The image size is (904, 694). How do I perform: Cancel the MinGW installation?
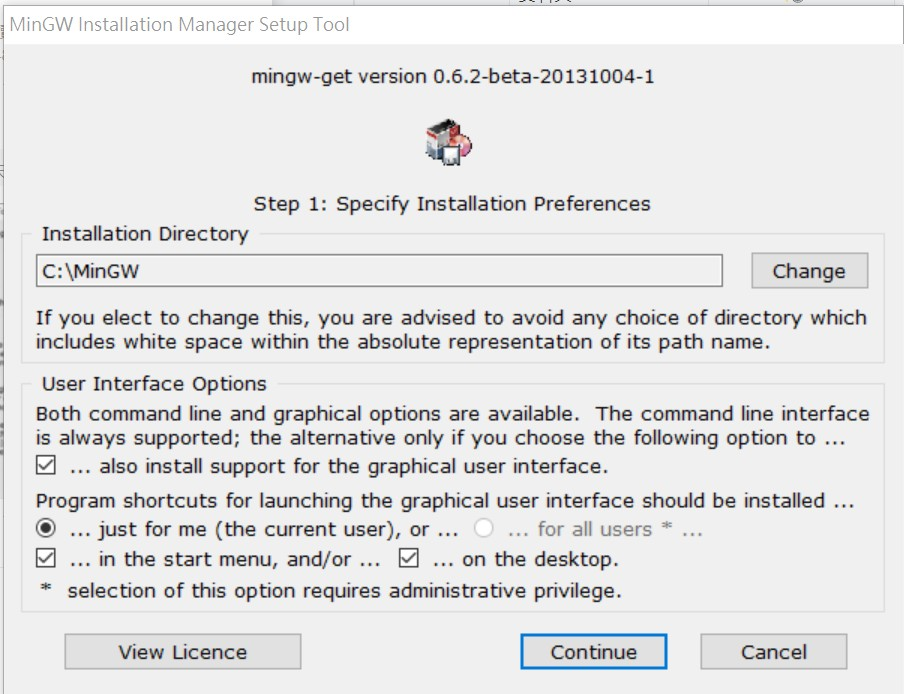[774, 652]
